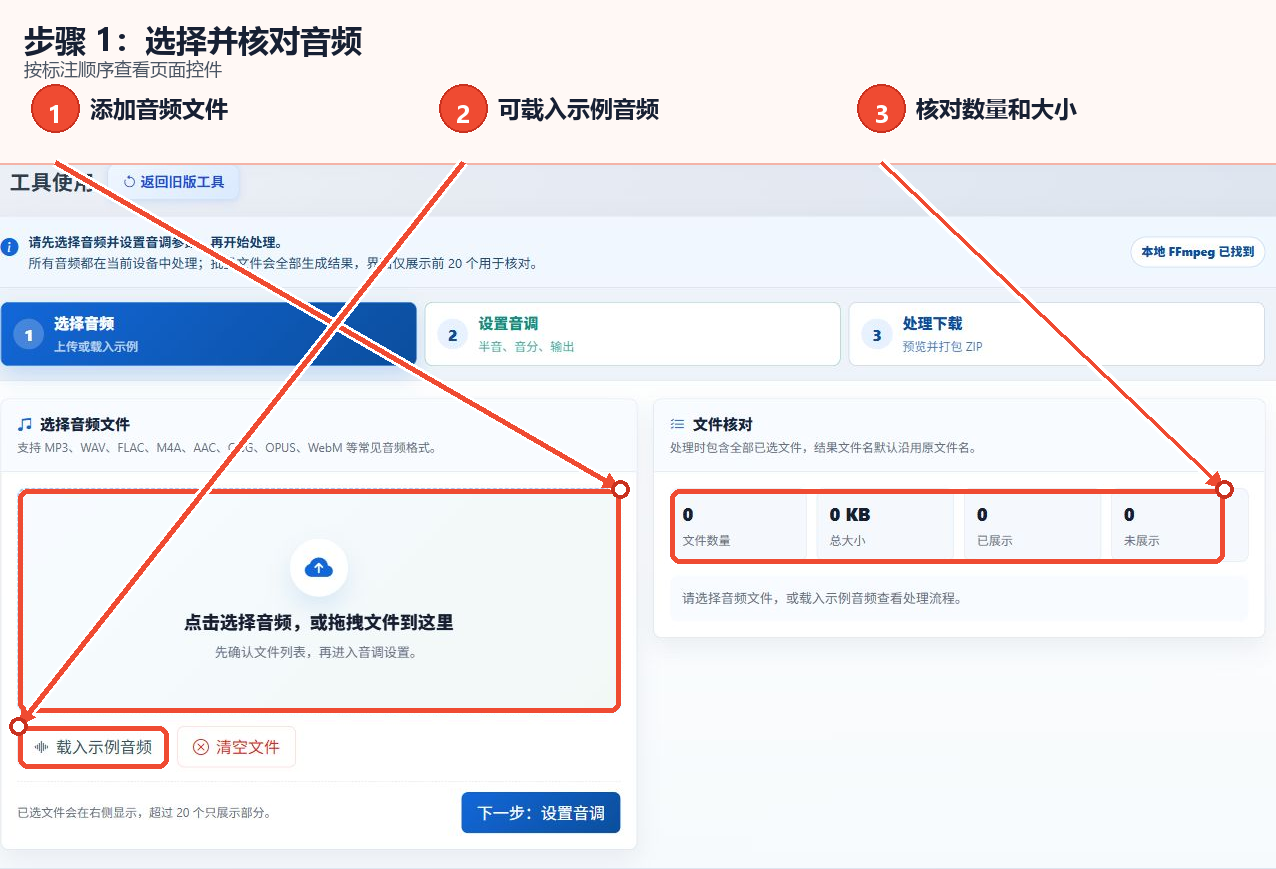
Task: Load the sample audio with 载入示例音频
Action: 93,747
